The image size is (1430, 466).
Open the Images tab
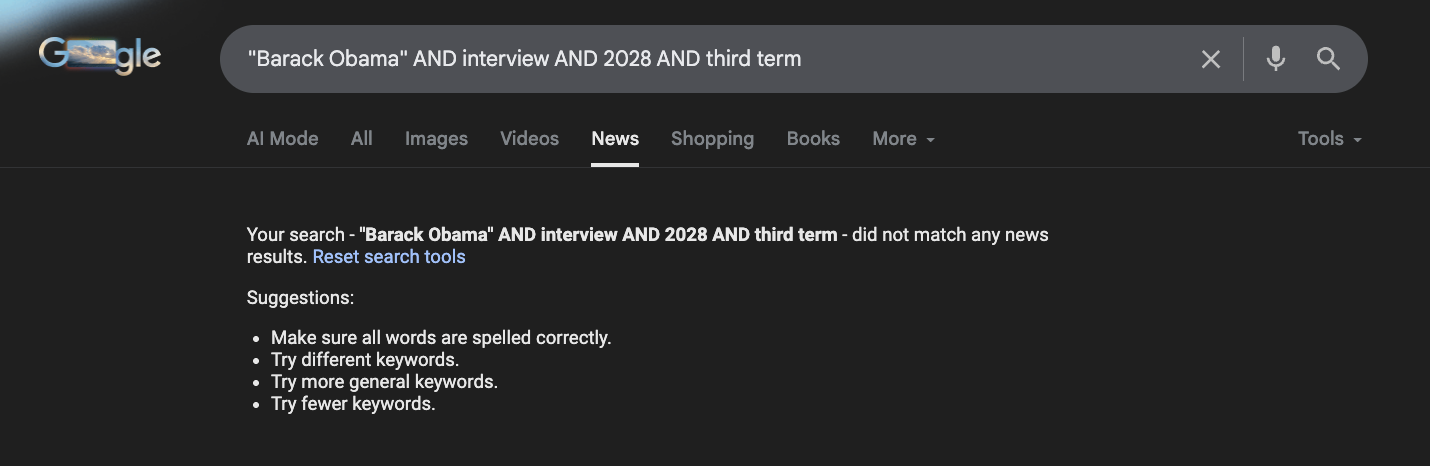436,139
